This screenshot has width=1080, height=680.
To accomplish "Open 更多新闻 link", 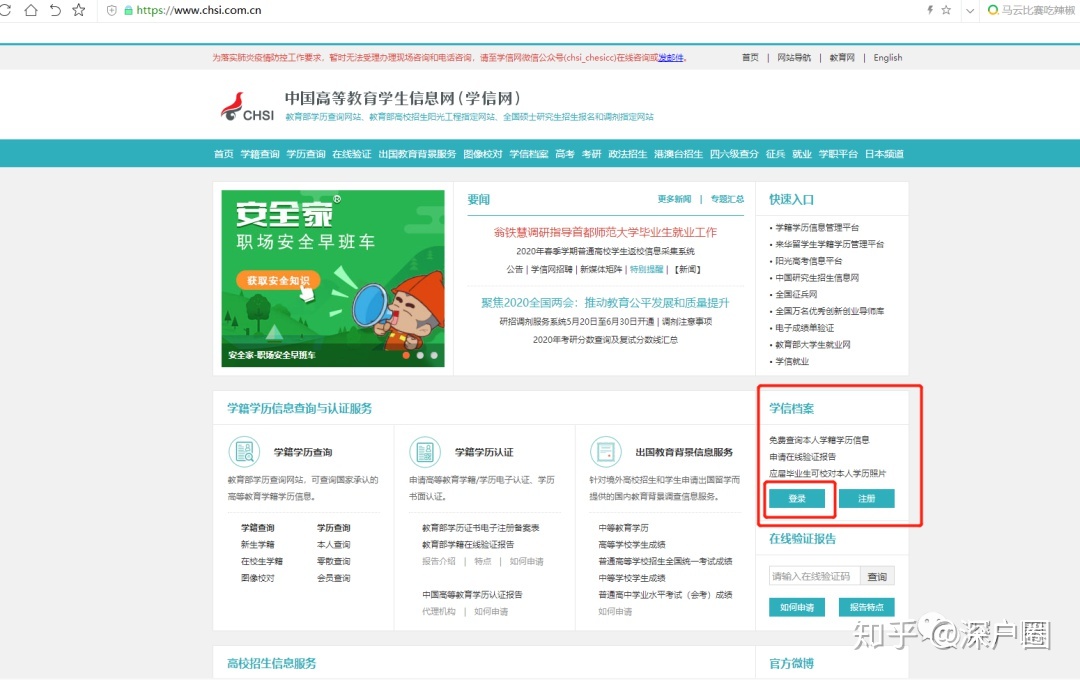I will click(674, 199).
